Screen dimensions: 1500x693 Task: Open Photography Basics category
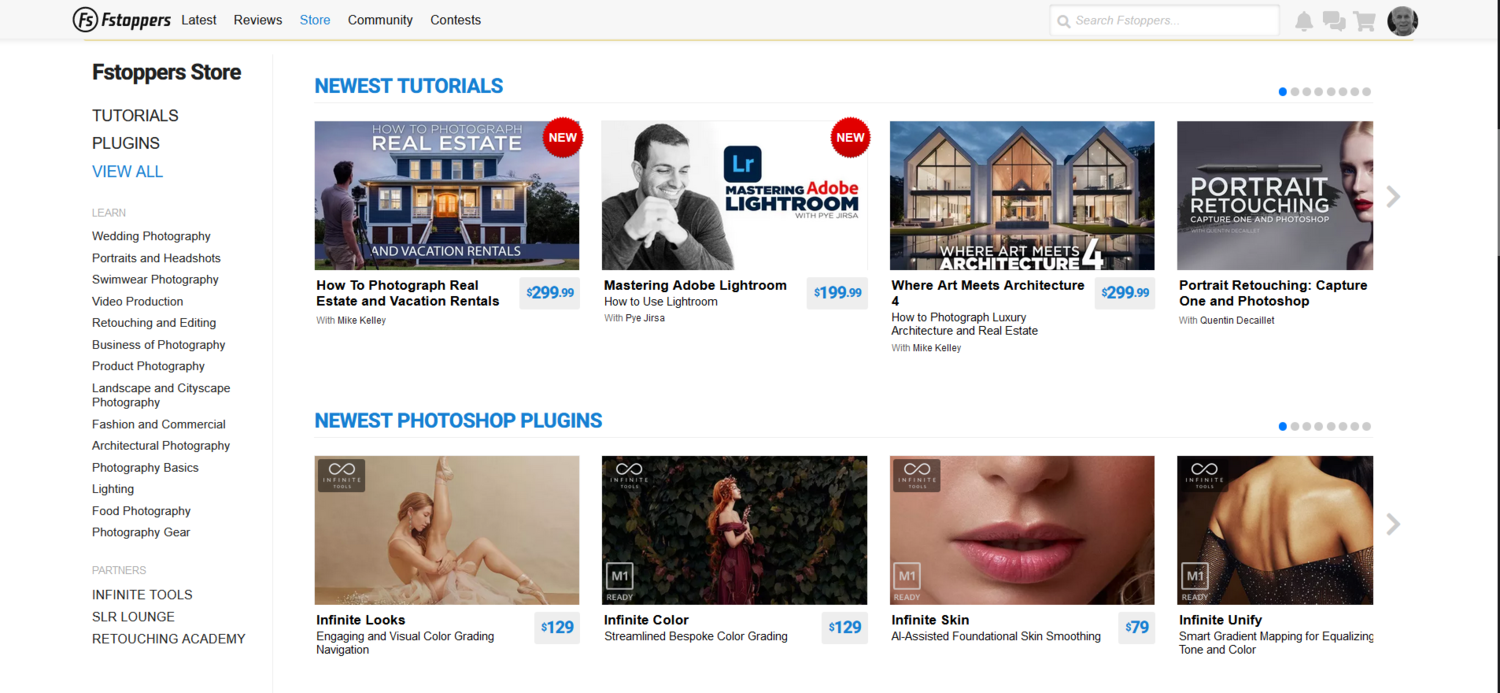coord(145,468)
